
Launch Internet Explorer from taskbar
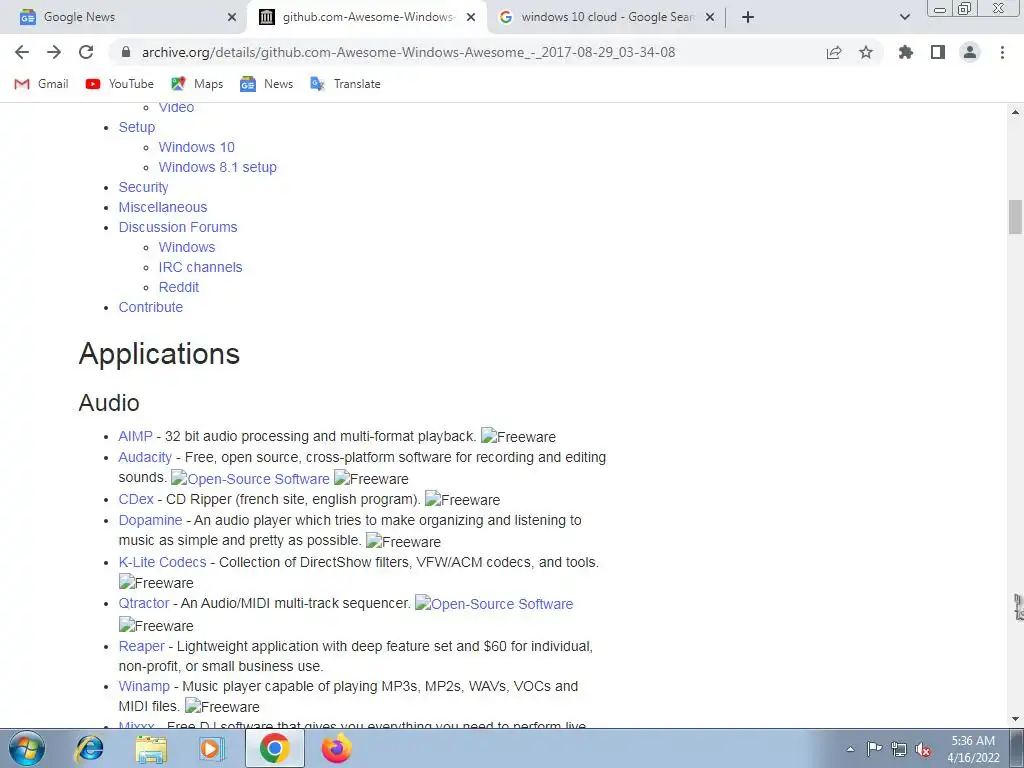[x=89, y=748]
